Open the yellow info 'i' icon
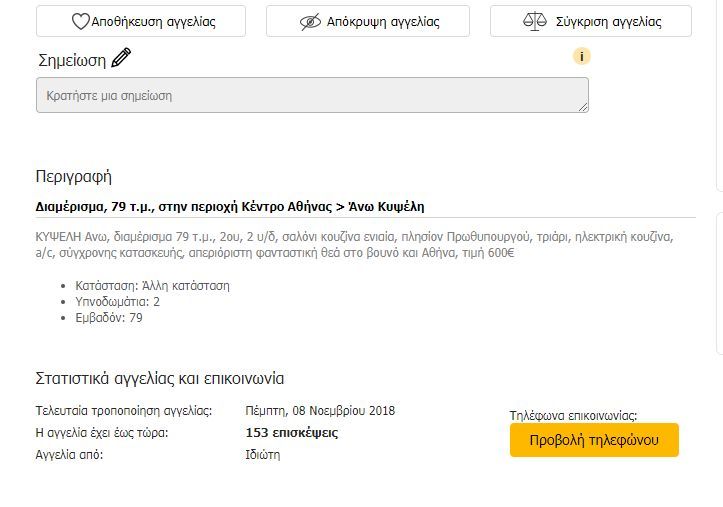Viewport: 723px width, 507px height. click(x=581, y=56)
